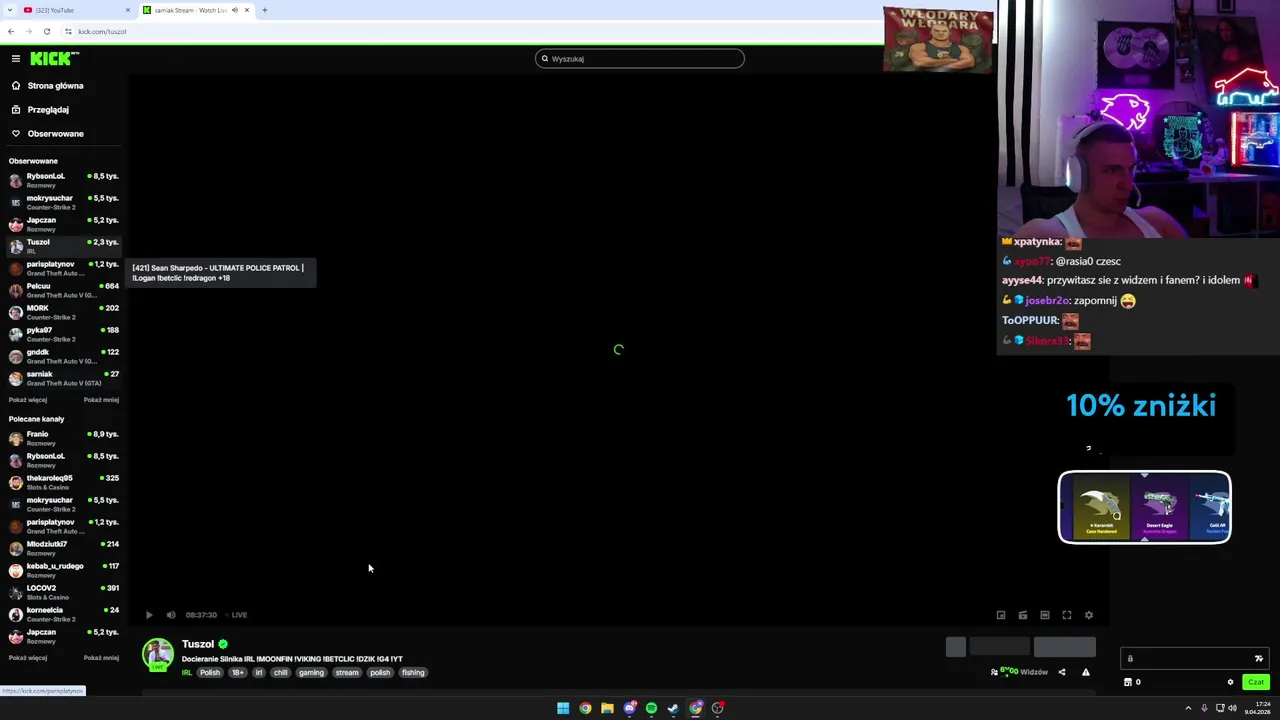This screenshot has height=720, width=1280.
Task: Share the stream via share icon
Action: pos(1062,672)
